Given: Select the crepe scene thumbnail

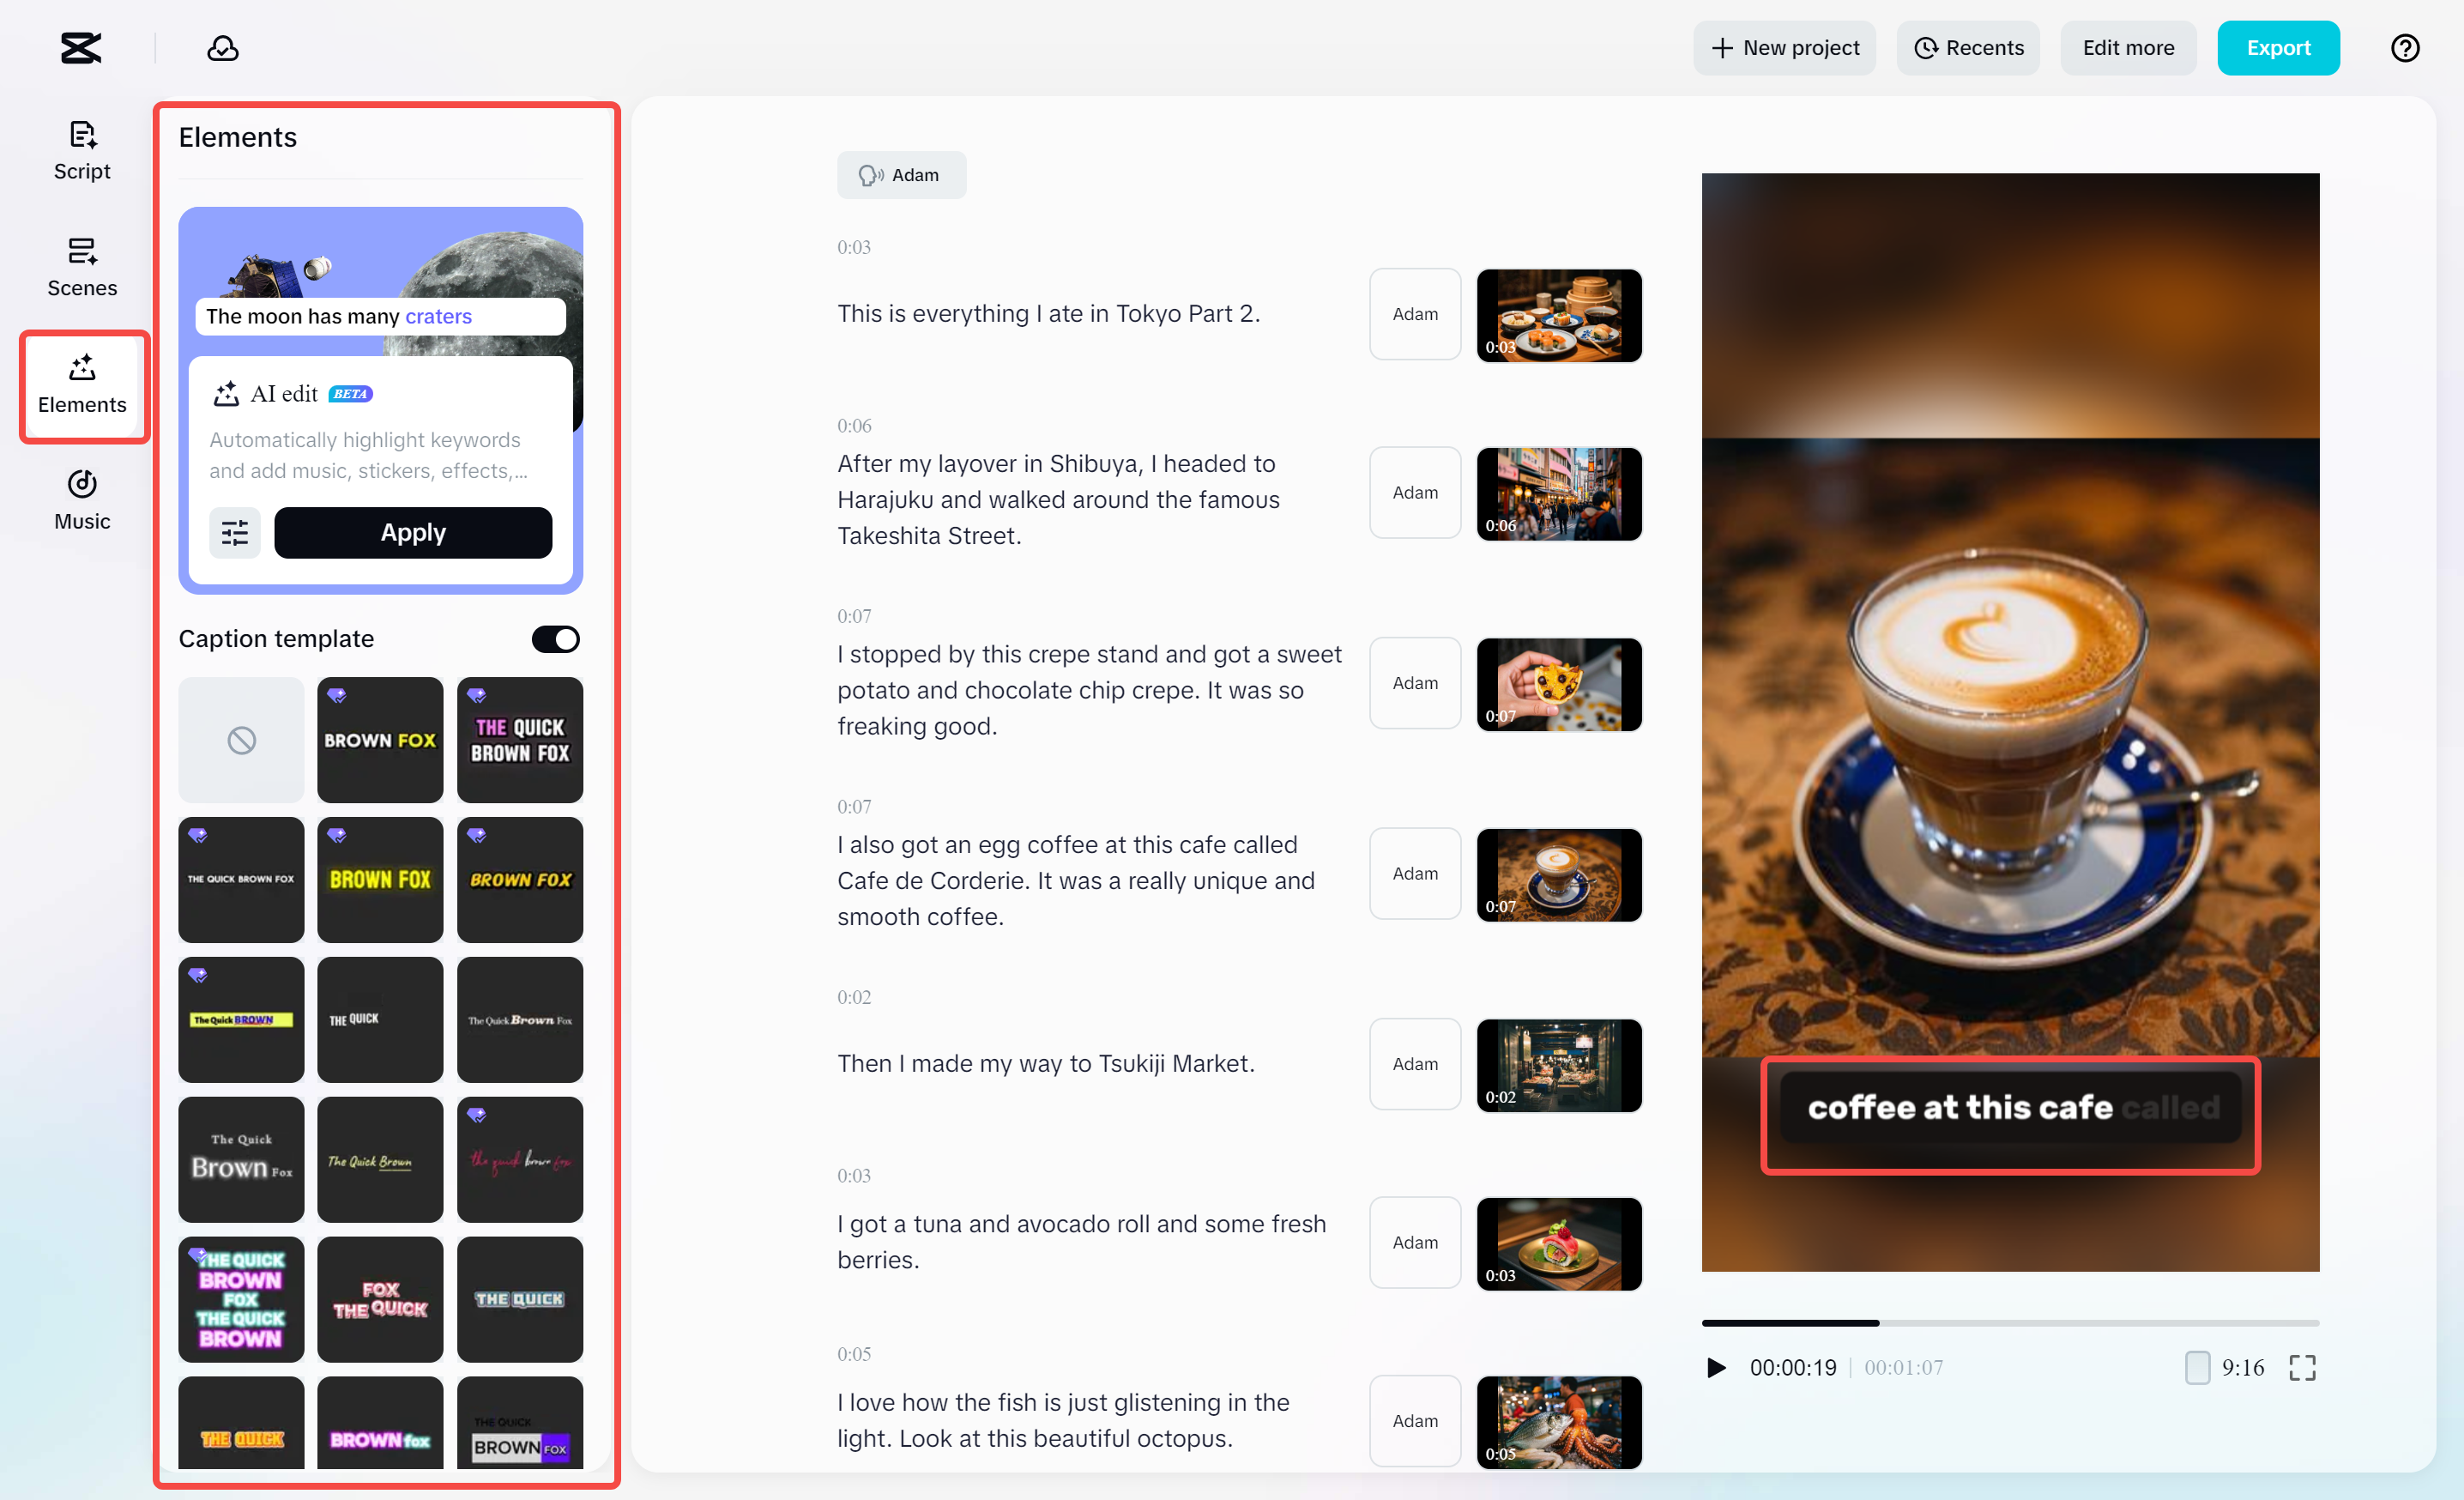Looking at the screenshot, I should tap(1558, 685).
